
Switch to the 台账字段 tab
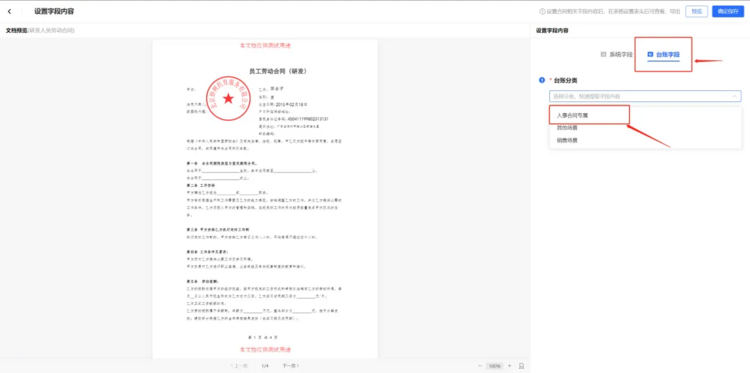coord(663,55)
